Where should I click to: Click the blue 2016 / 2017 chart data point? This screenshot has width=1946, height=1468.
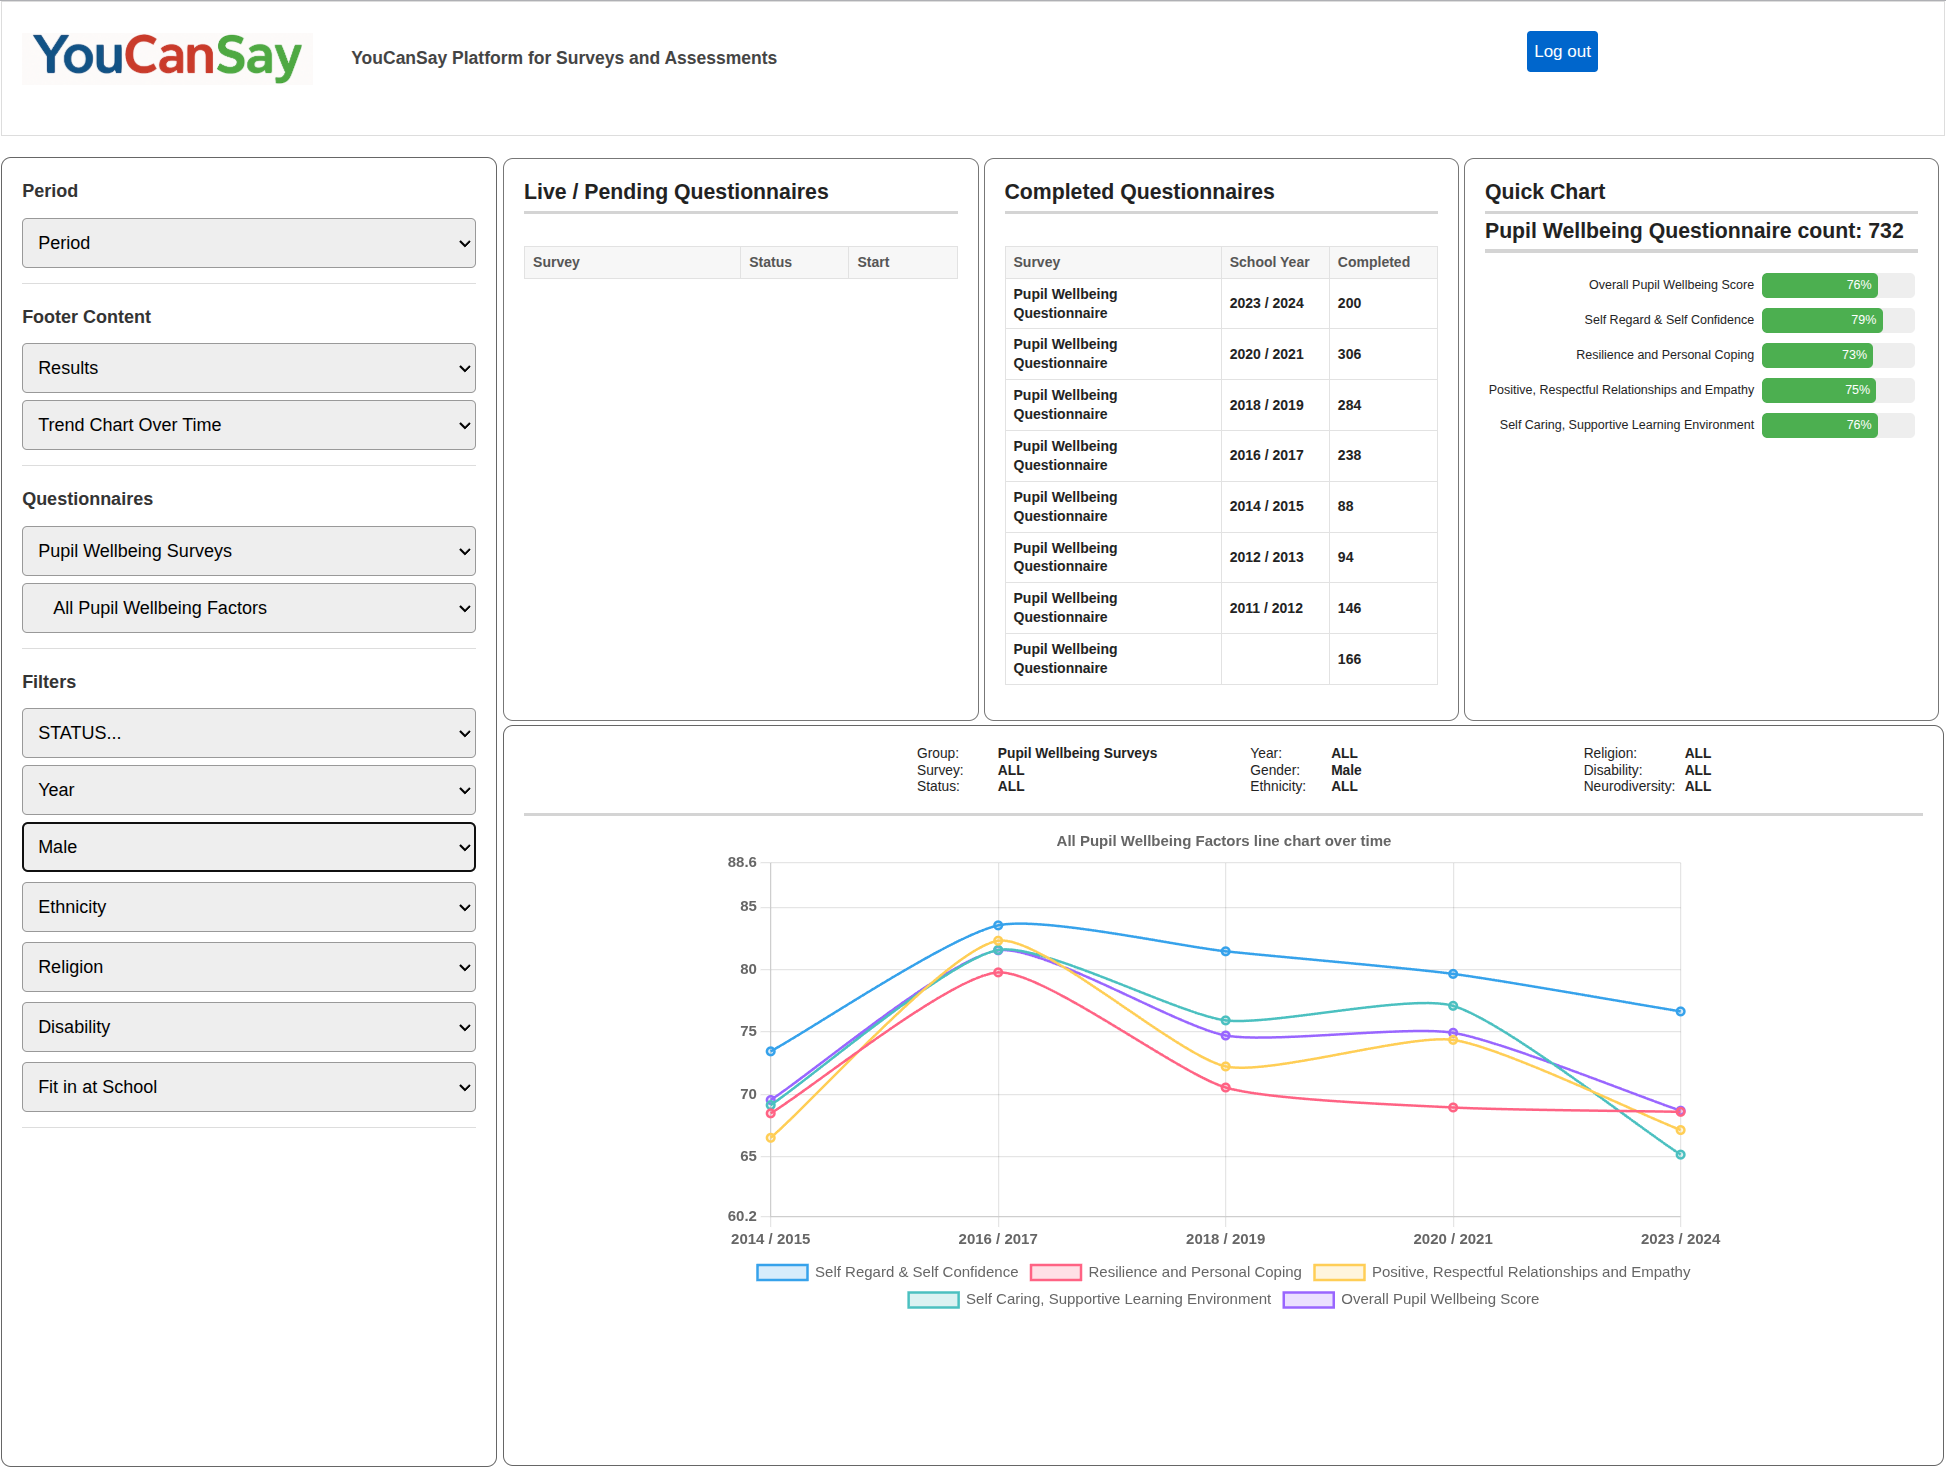click(x=998, y=925)
